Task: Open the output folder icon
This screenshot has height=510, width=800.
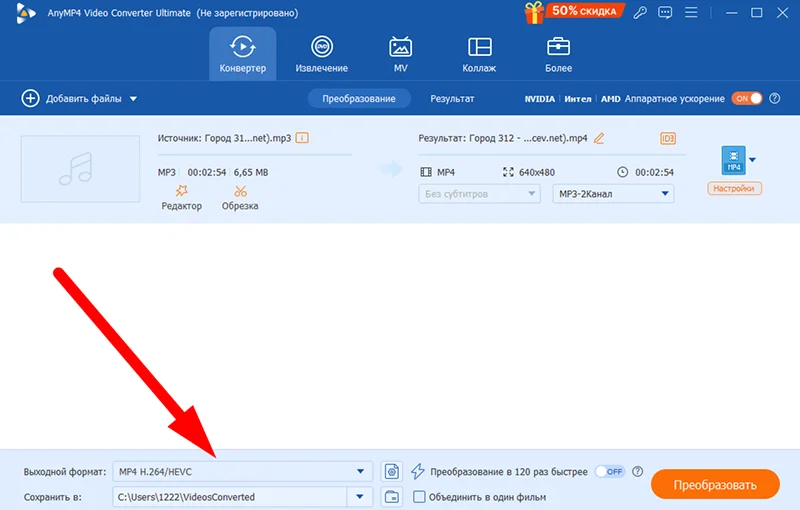Action: point(391,497)
